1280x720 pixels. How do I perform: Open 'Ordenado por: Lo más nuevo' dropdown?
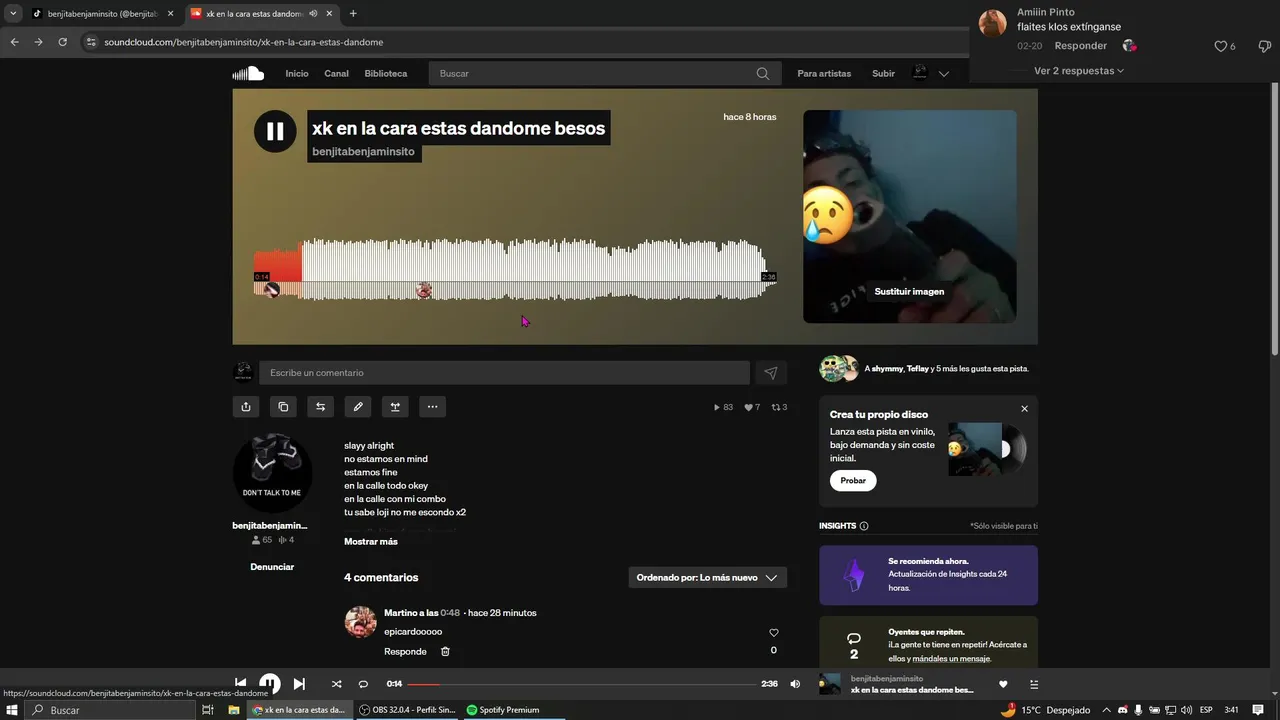tap(707, 577)
